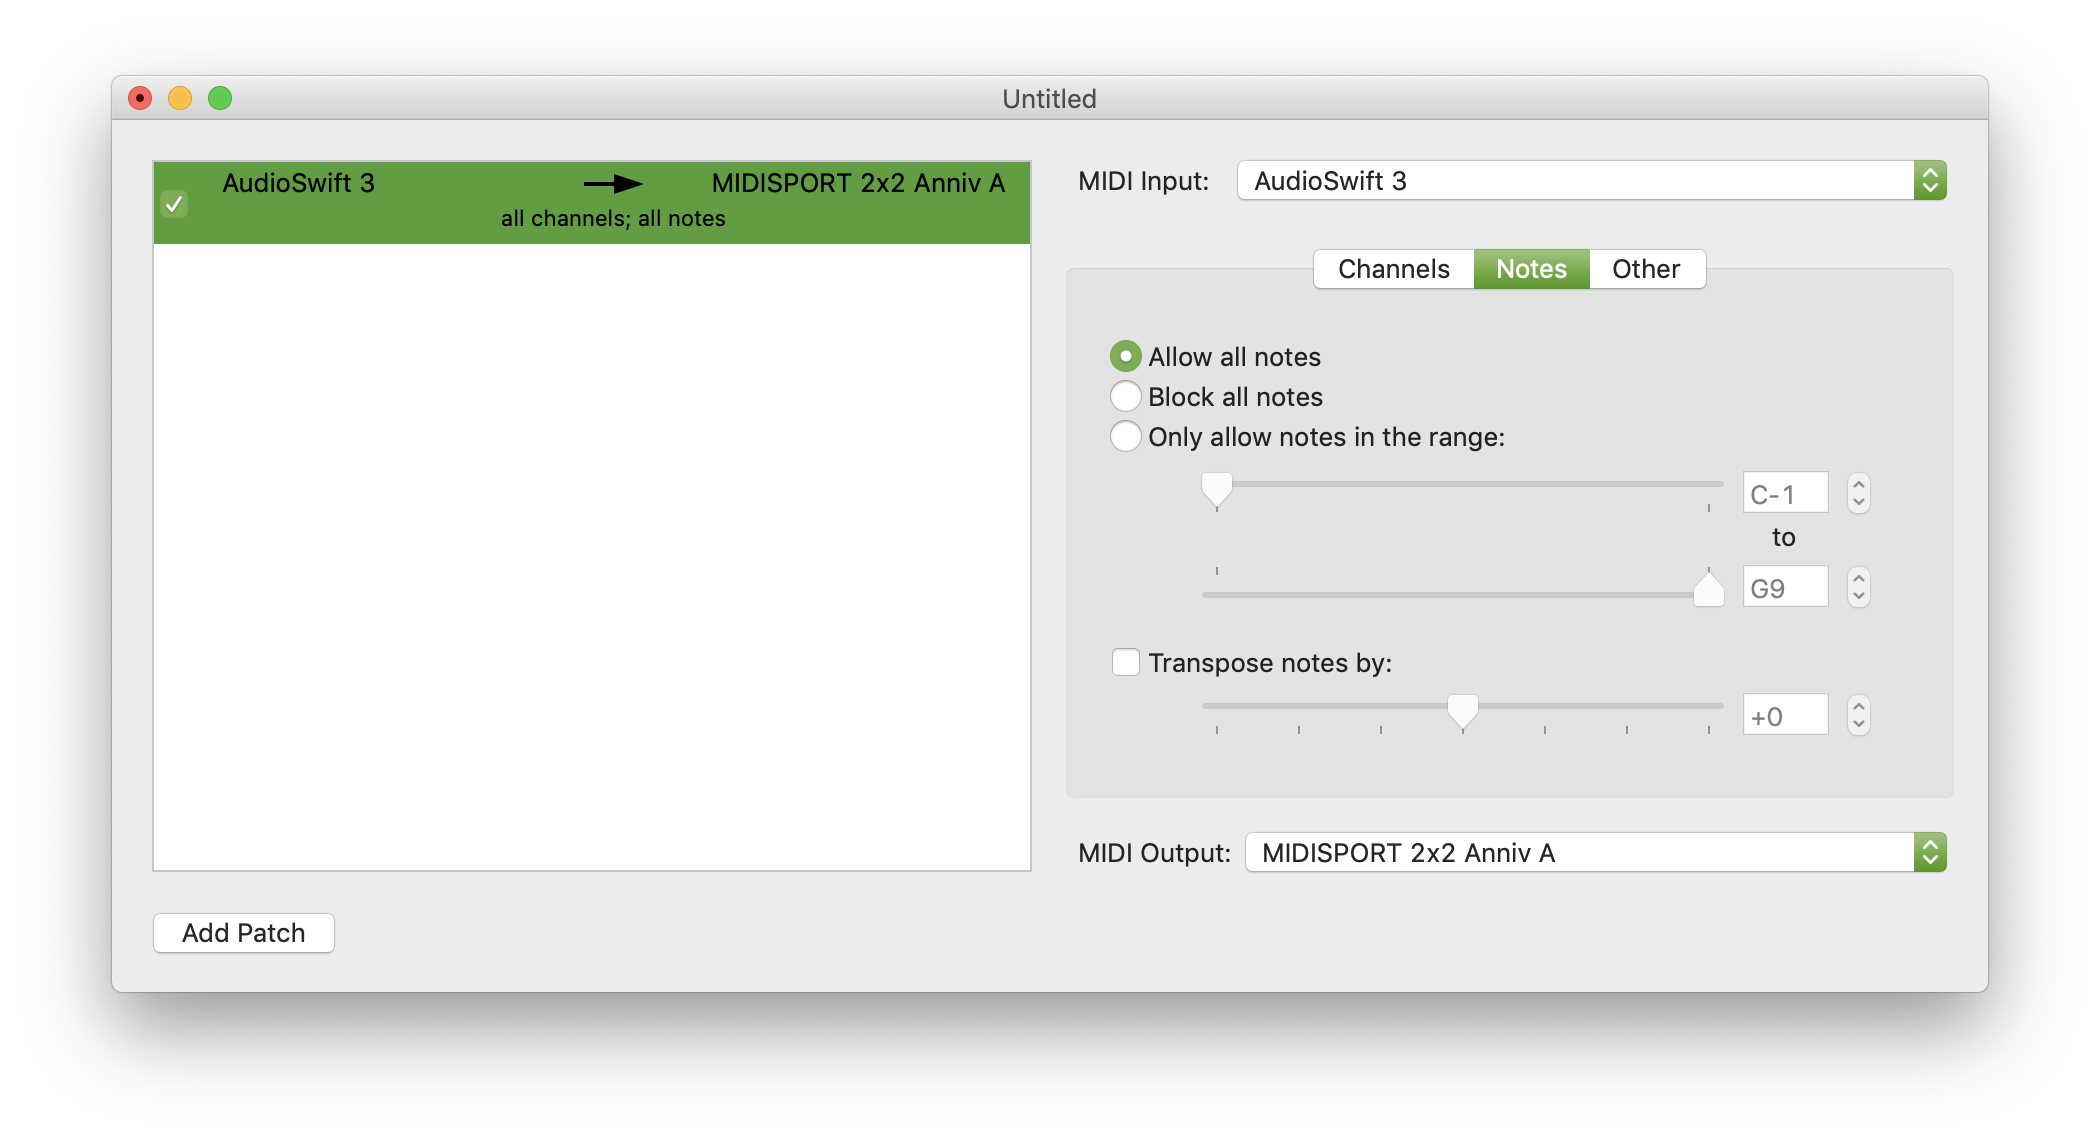Click the green checkmark patch enable icon

[174, 204]
